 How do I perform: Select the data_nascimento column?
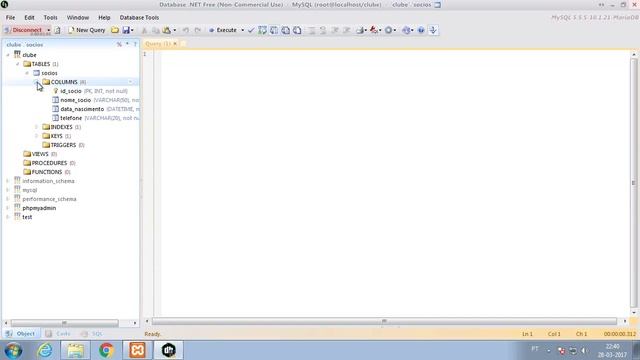(96, 109)
